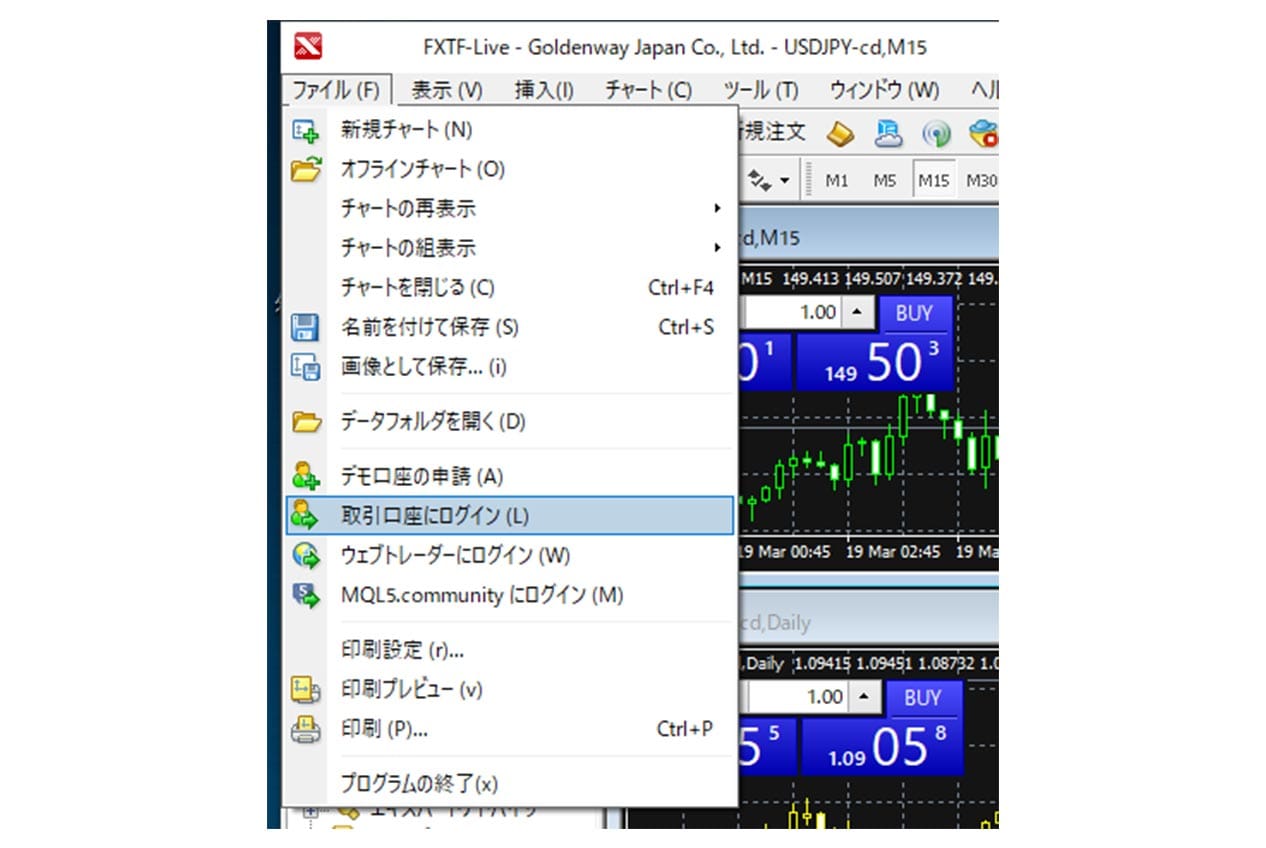Click the gold book icon in toolbar
The height and width of the screenshot is (848, 1266).
click(839, 132)
